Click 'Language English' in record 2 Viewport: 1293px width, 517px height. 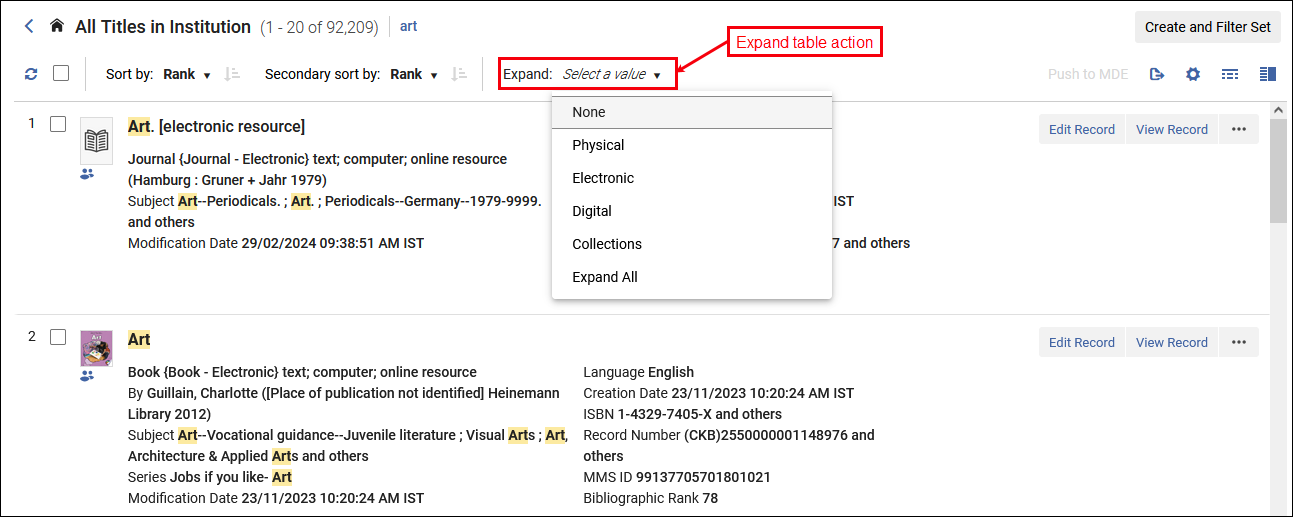point(638,372)
